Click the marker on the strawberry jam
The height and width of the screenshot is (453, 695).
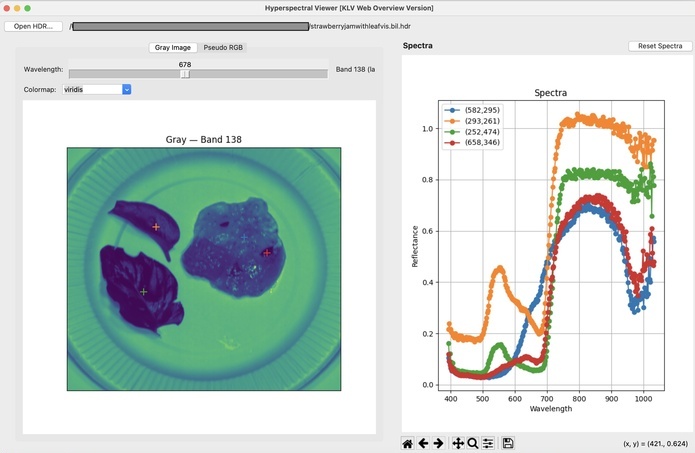point(266,253)
